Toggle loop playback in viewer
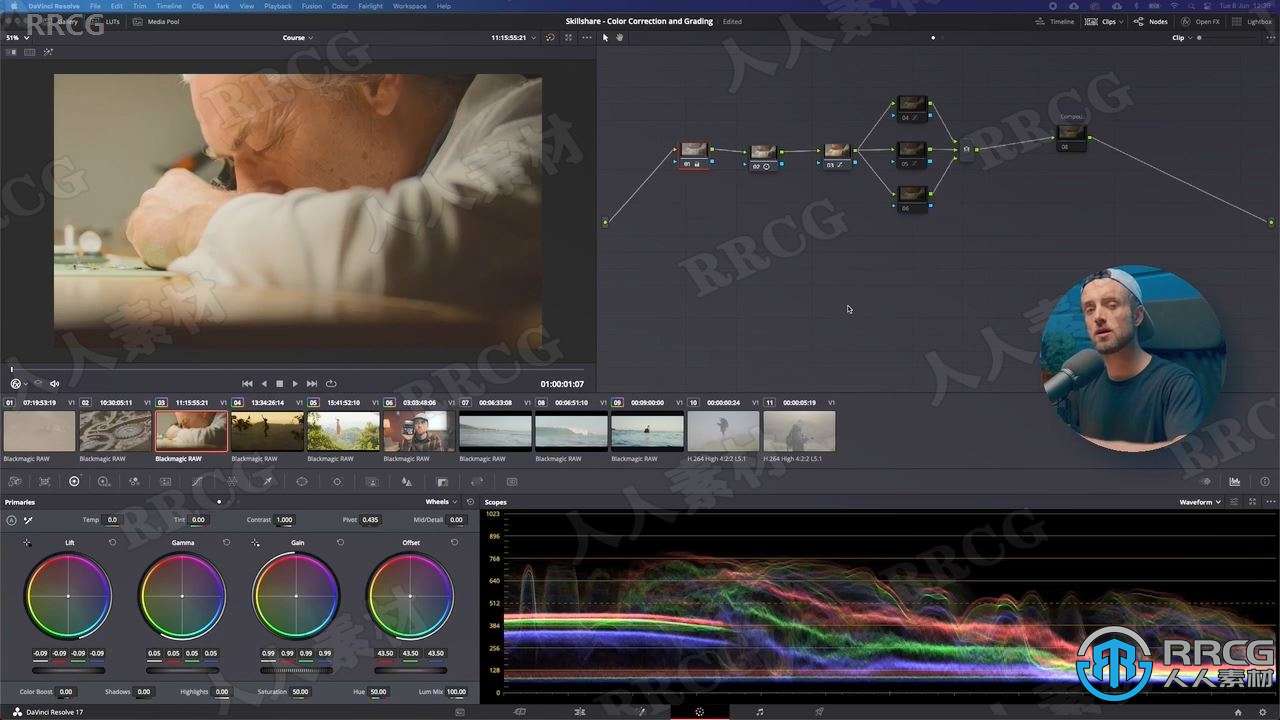The width and height of the screenshot is (1280, 720). pyautogui.click(x=331, y=383)
